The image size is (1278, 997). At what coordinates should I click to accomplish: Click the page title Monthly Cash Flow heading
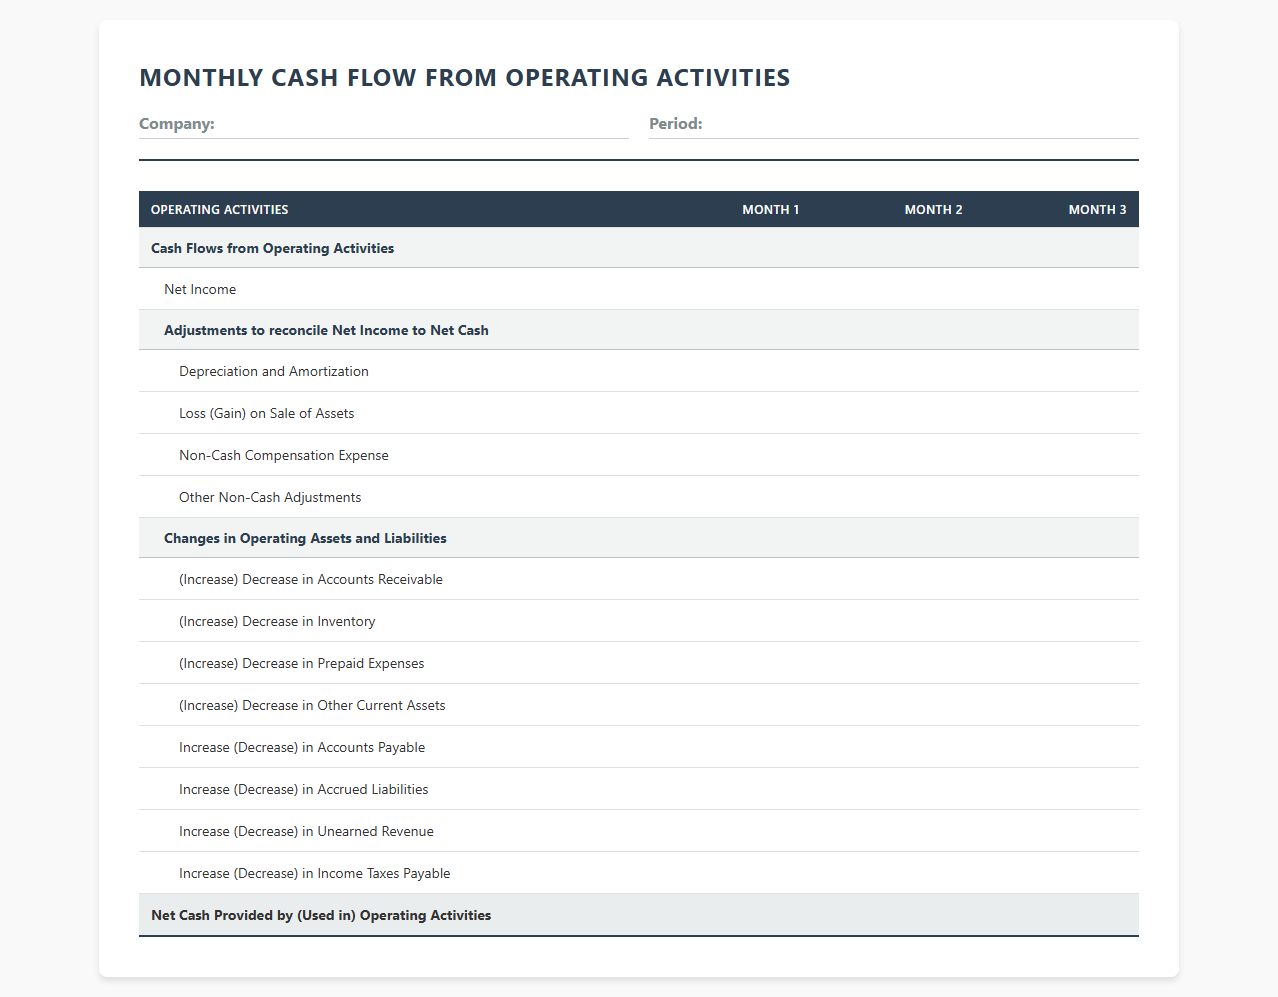[465, 78]
